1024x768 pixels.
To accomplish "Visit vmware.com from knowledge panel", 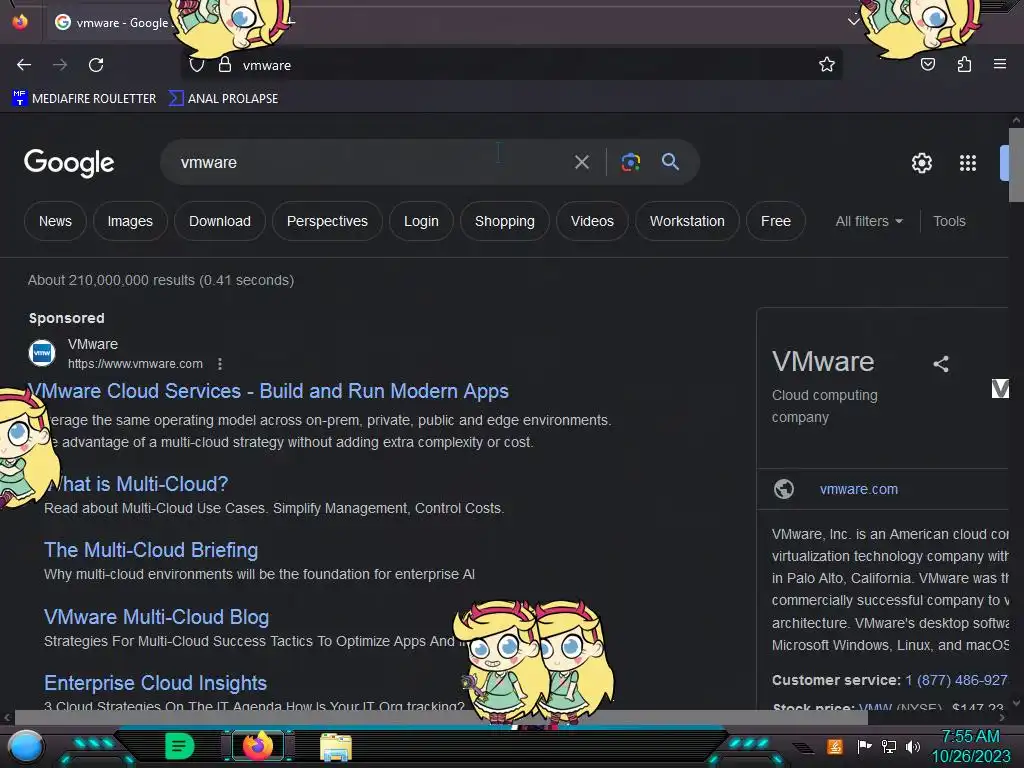I will 859,488.
